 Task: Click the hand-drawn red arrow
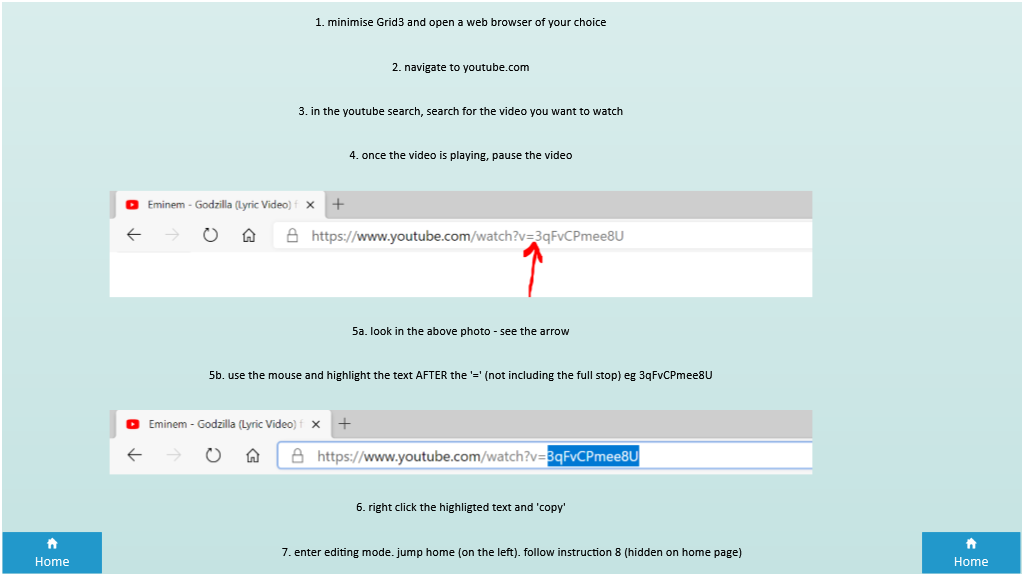click(x=534, y=268)
